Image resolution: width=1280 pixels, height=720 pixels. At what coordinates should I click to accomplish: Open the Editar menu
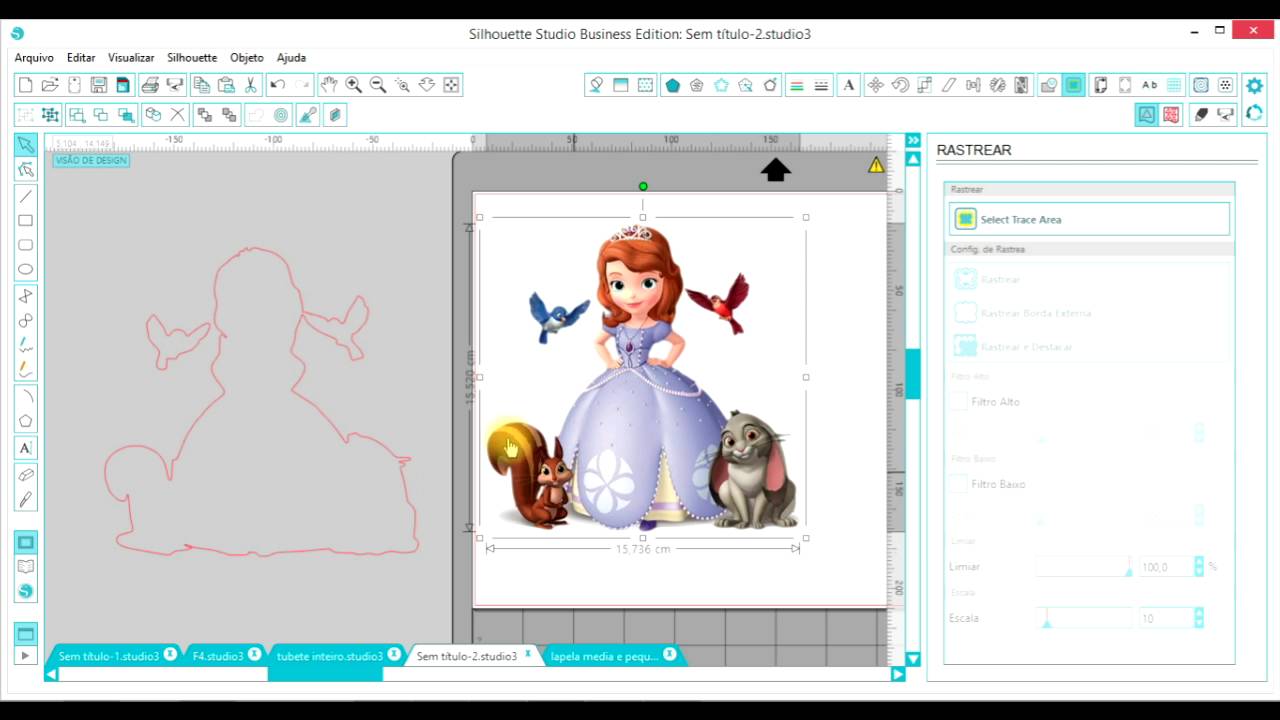click(x=81, y=58)
